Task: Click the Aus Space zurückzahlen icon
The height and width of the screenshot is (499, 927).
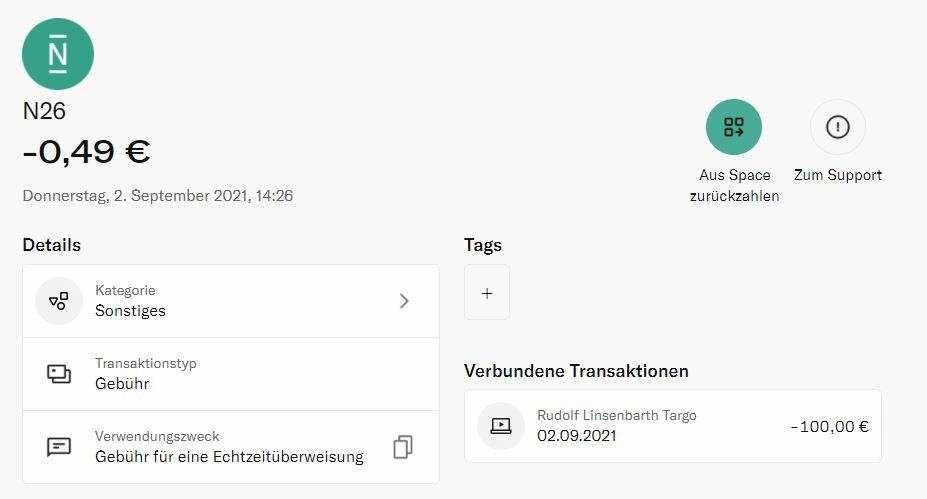Action: pyautogui.click(x=734, y=127)
